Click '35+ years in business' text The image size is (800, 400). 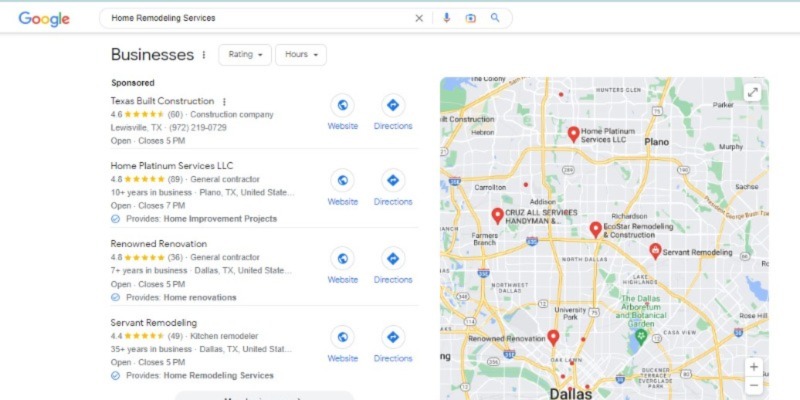[151, 349]
